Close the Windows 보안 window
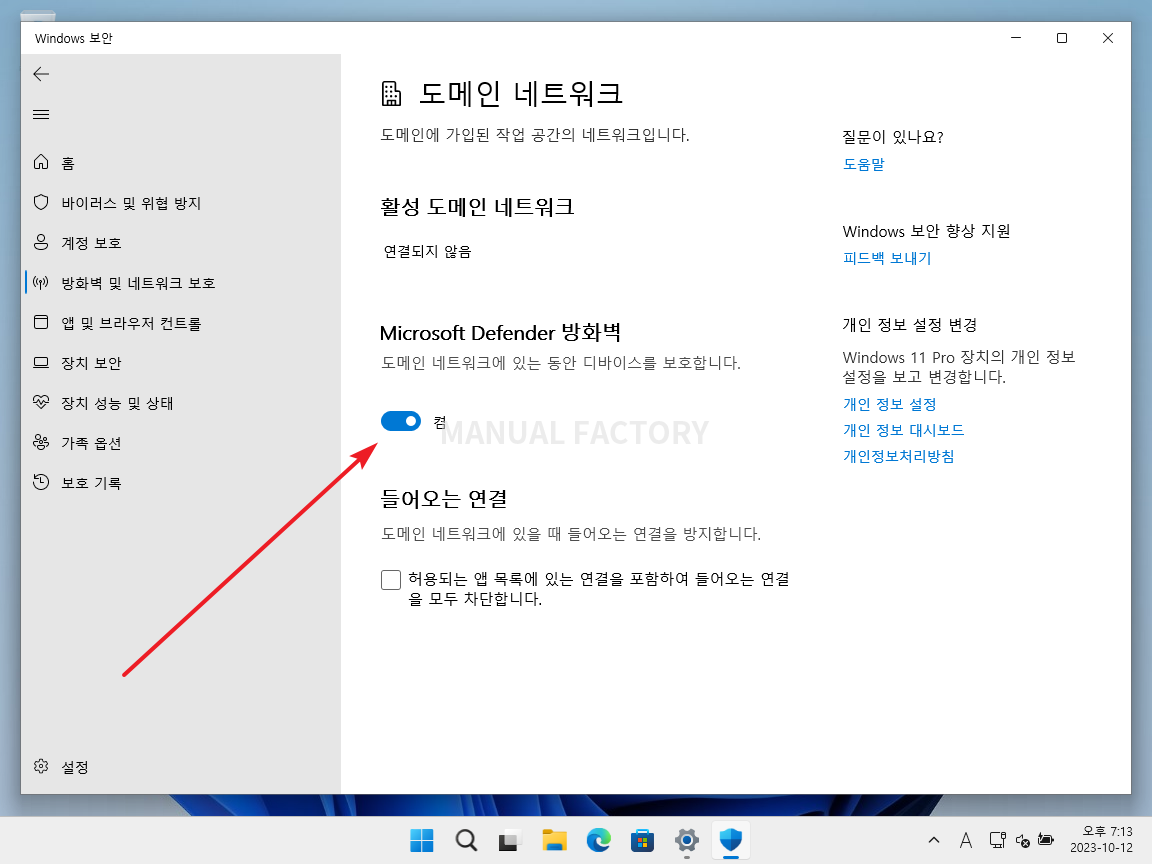1152x864 pixels. 1108,38
